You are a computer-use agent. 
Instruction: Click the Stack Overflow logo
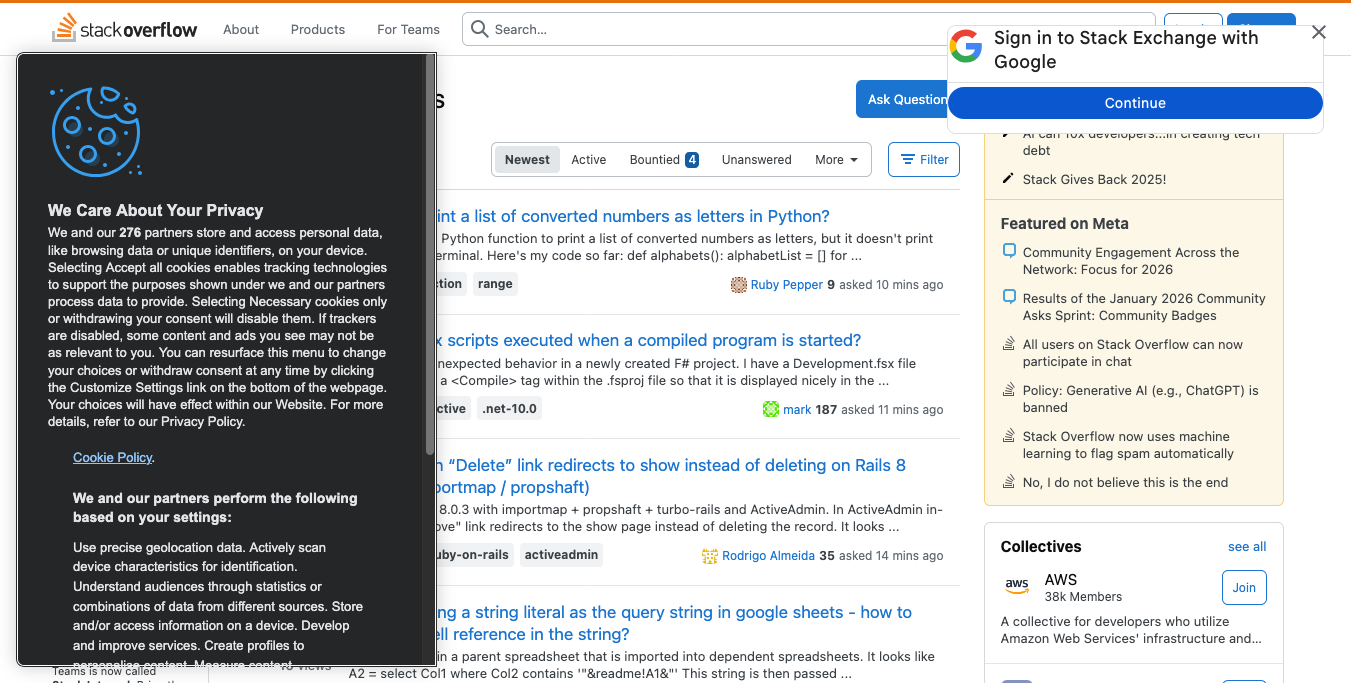[123, 29]
